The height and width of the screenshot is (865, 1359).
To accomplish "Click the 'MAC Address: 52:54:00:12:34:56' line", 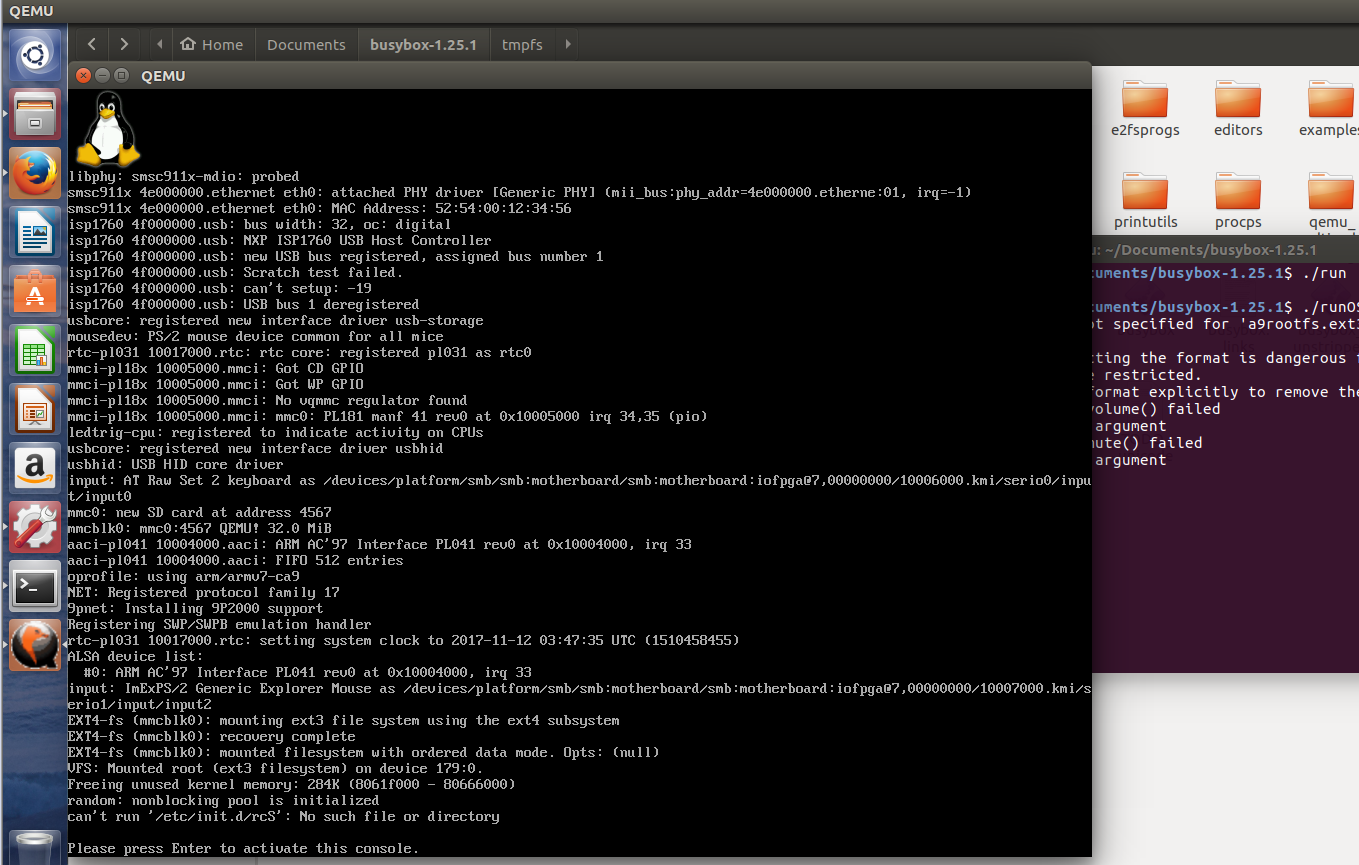I will 319,208.
